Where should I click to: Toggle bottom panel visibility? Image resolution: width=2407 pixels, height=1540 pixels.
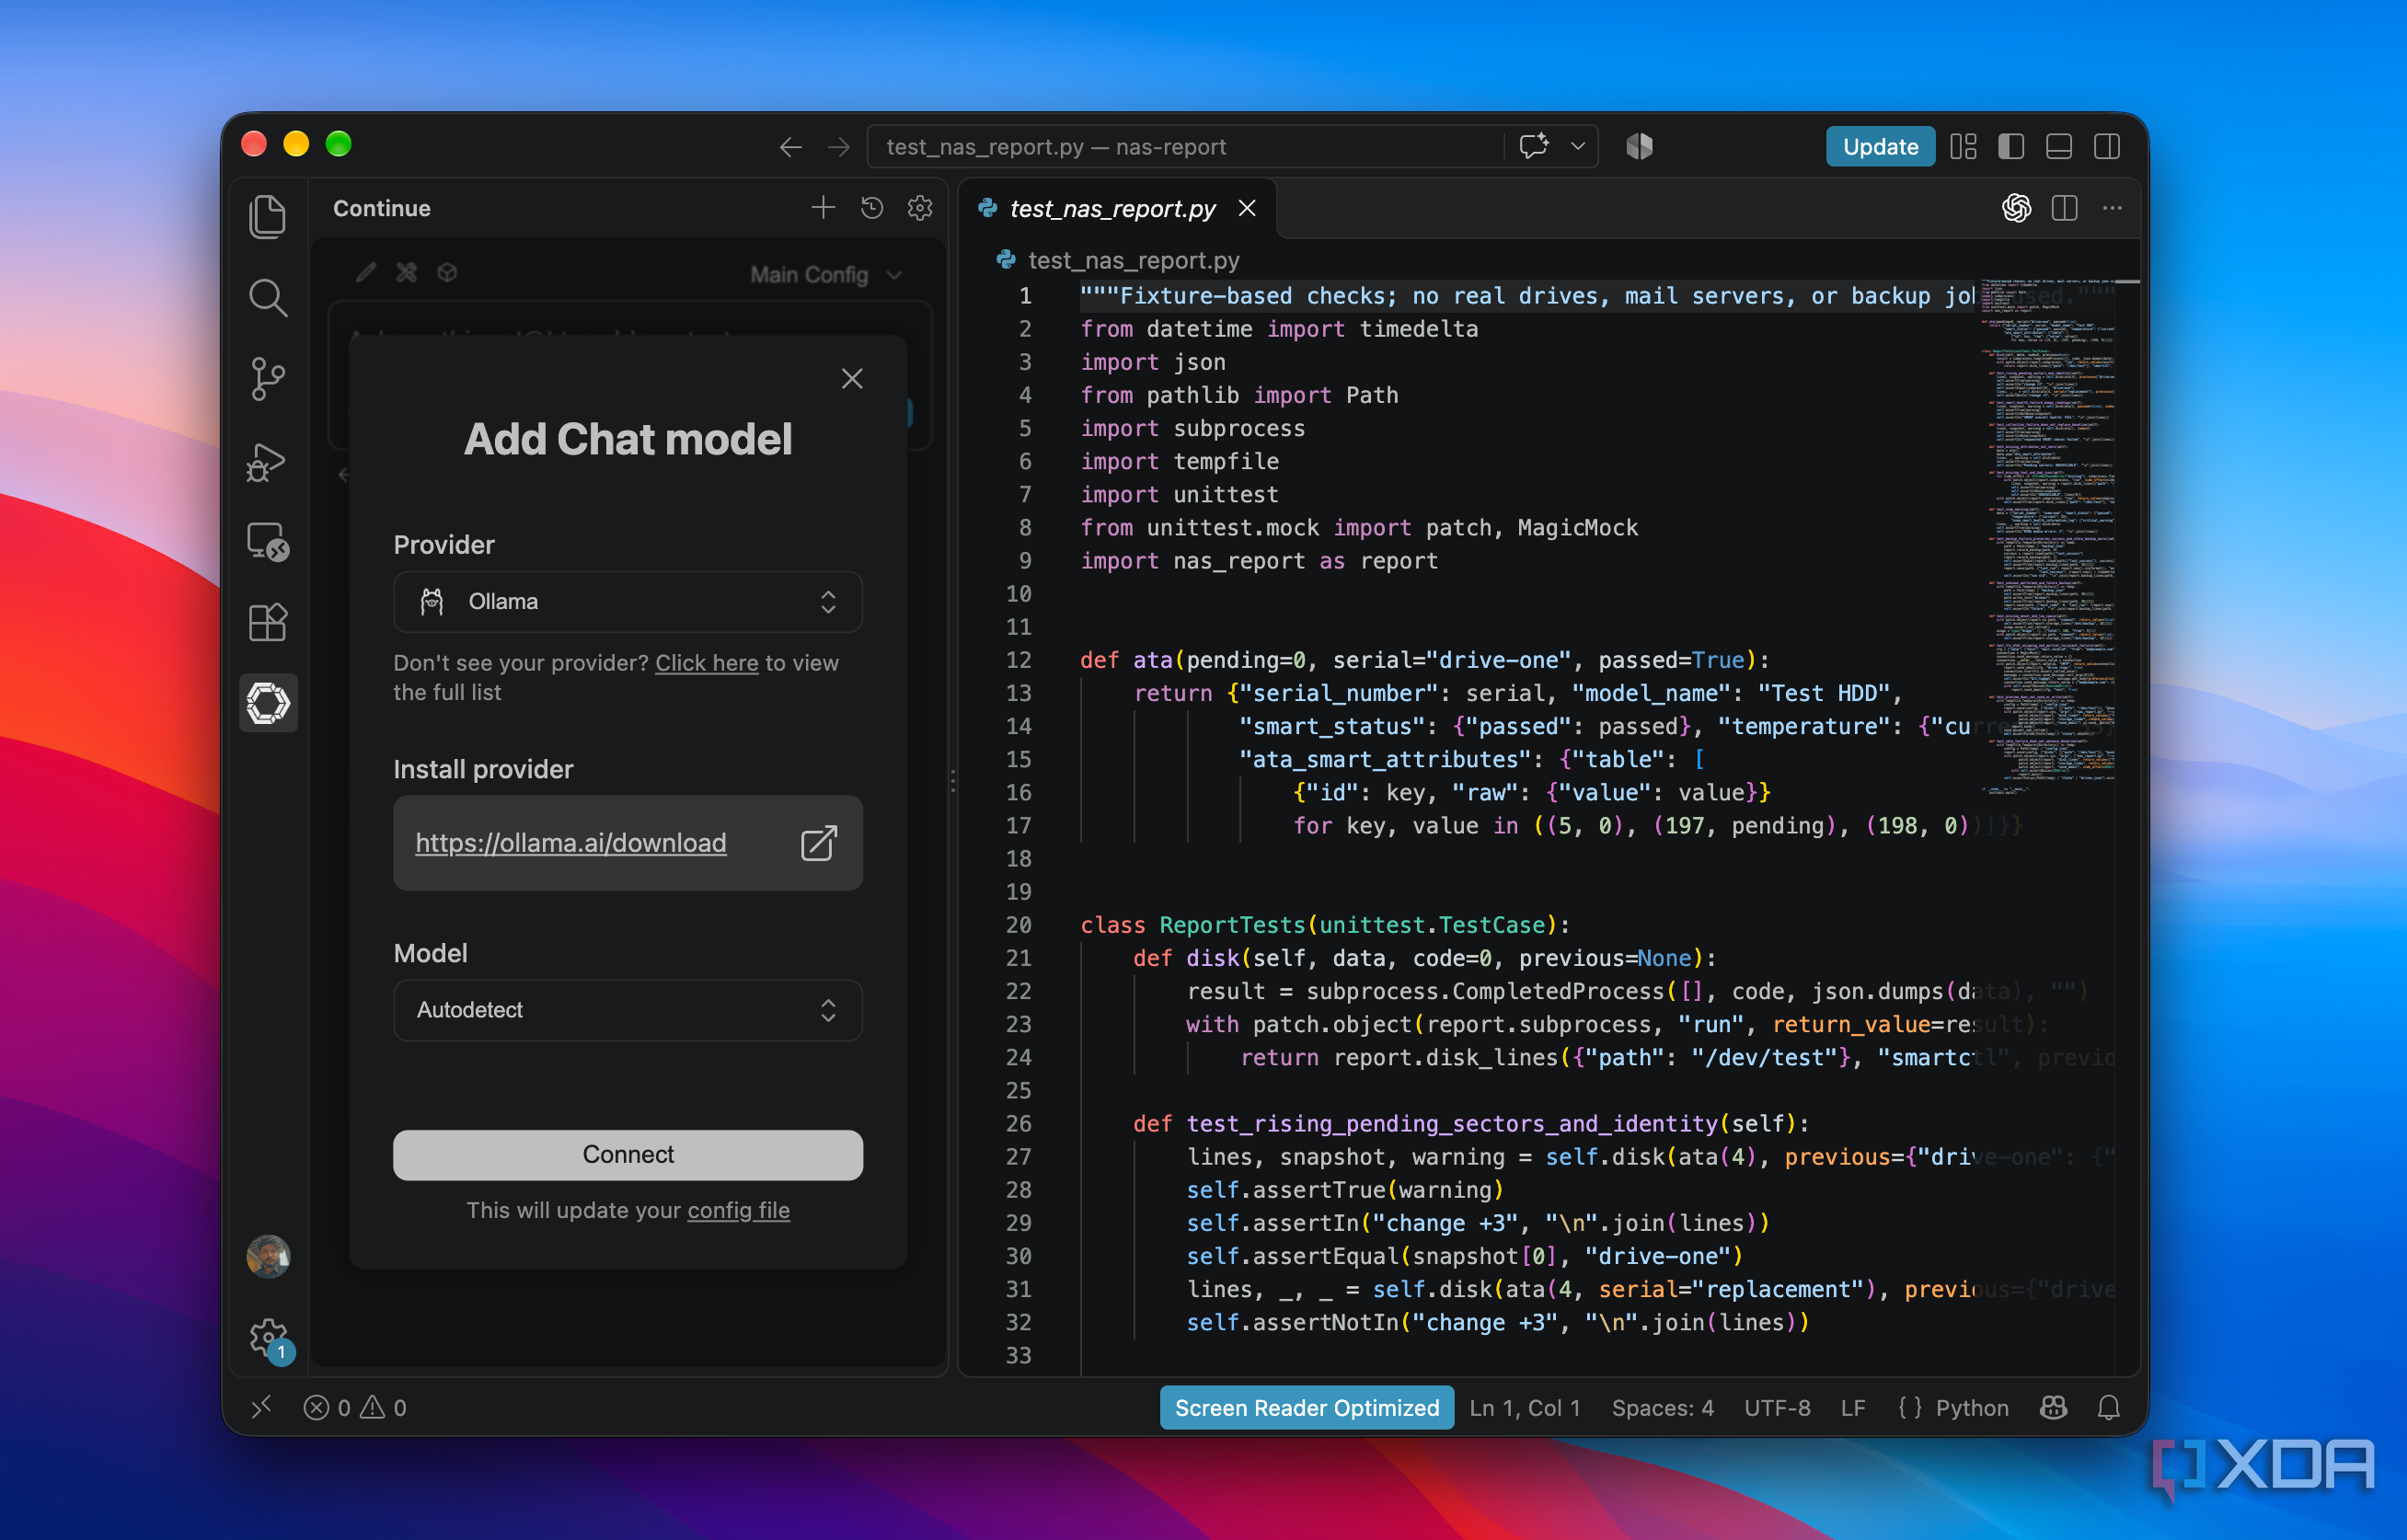tap(2059, 146)
